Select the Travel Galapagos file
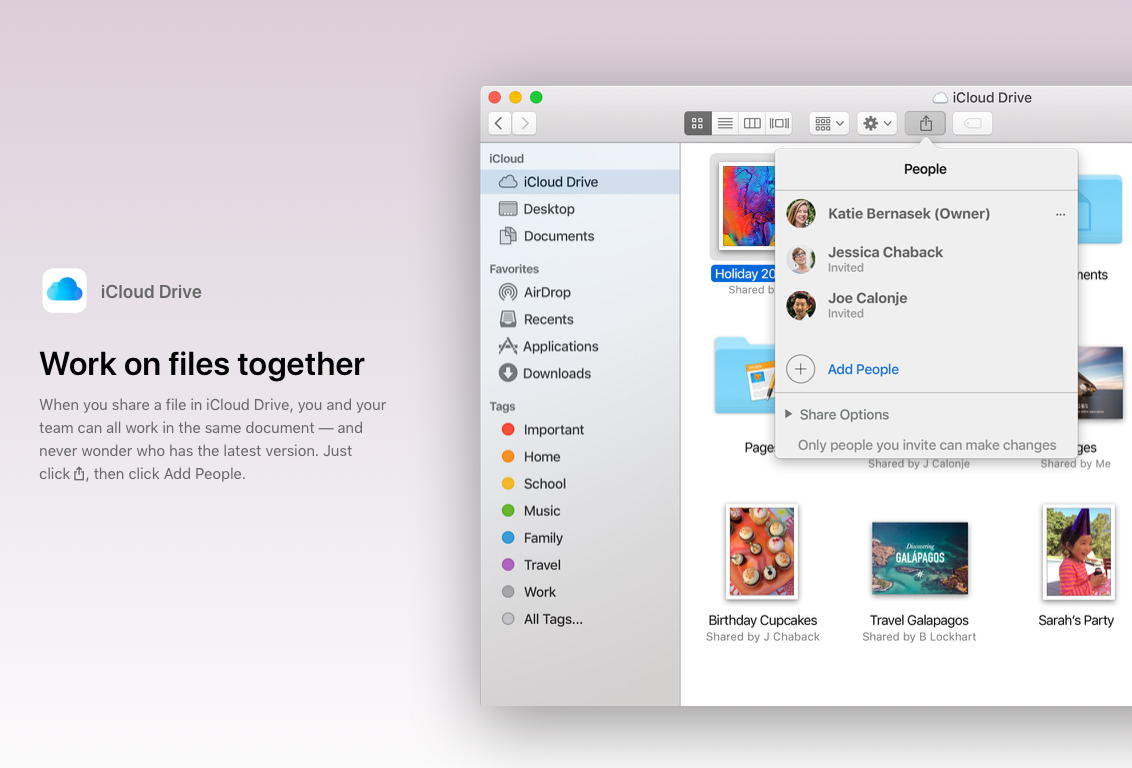The width and height of the screenshot is (1132, 768). pyautogui.click(x=920, y=558)
